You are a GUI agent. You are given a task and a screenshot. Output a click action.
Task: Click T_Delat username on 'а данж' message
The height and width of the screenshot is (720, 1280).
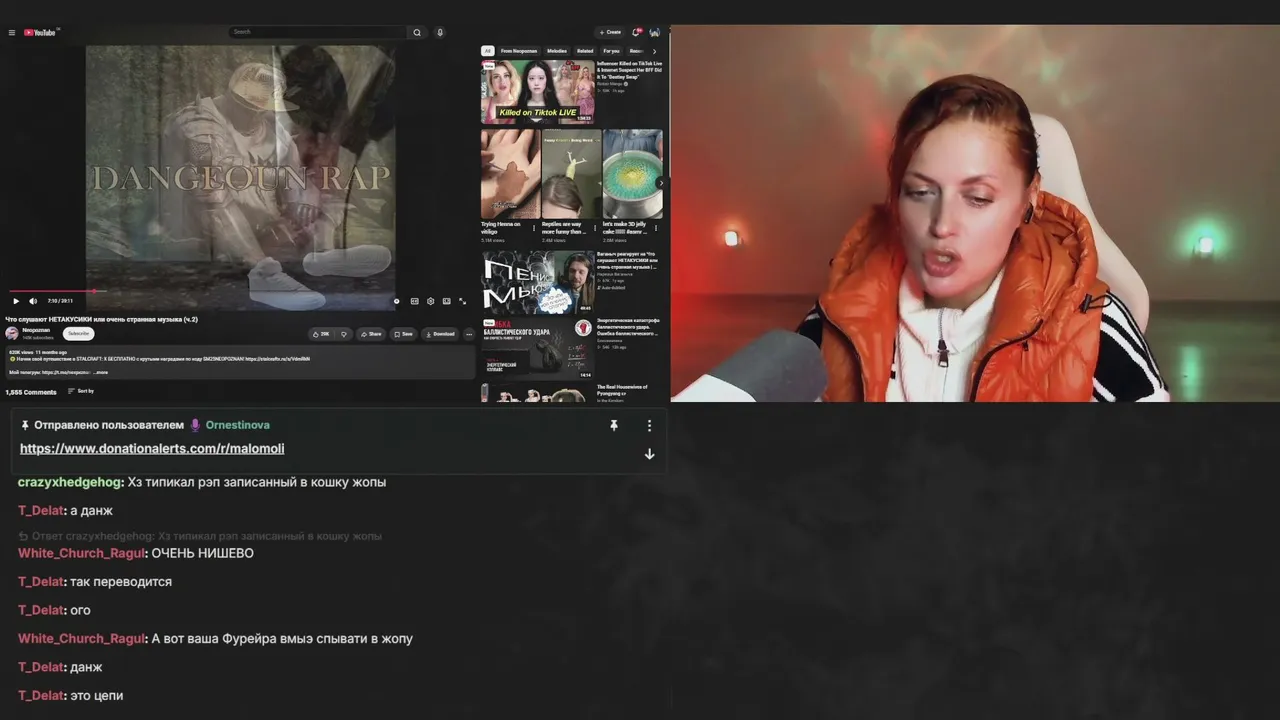point(41,510)
